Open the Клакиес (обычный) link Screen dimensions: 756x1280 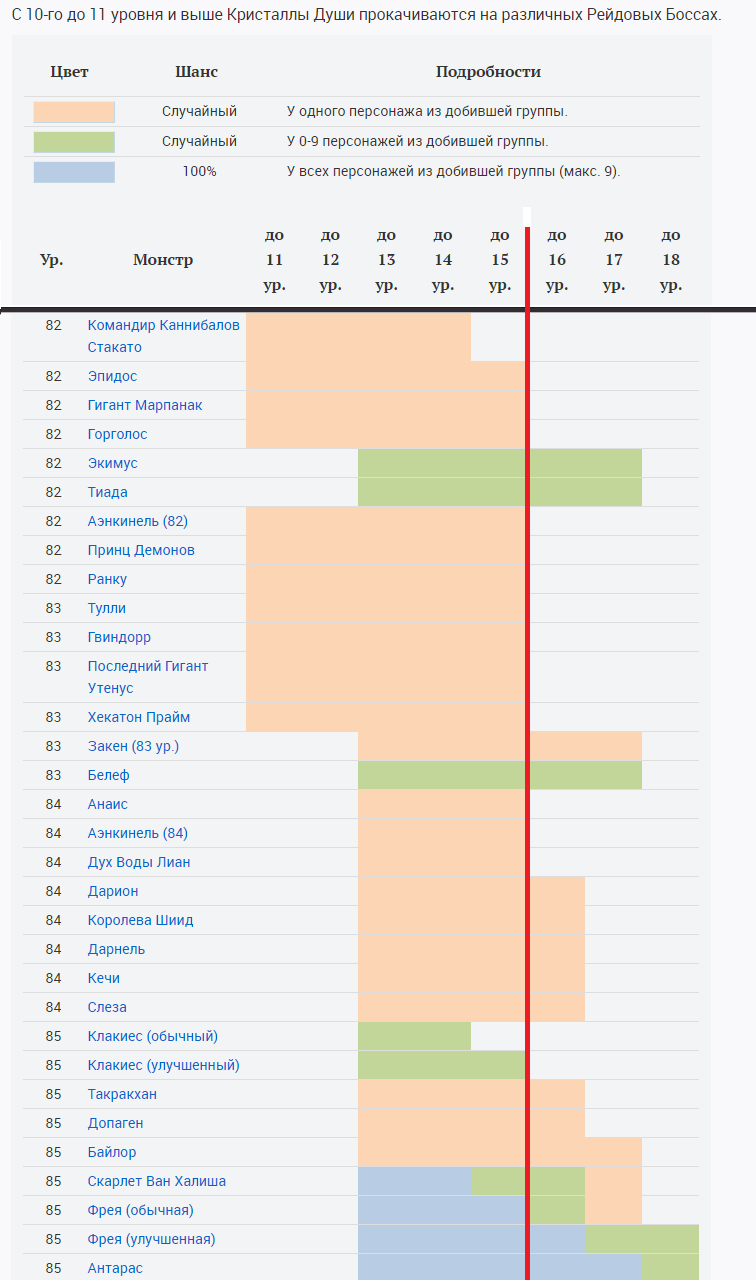pos(153,1036)
